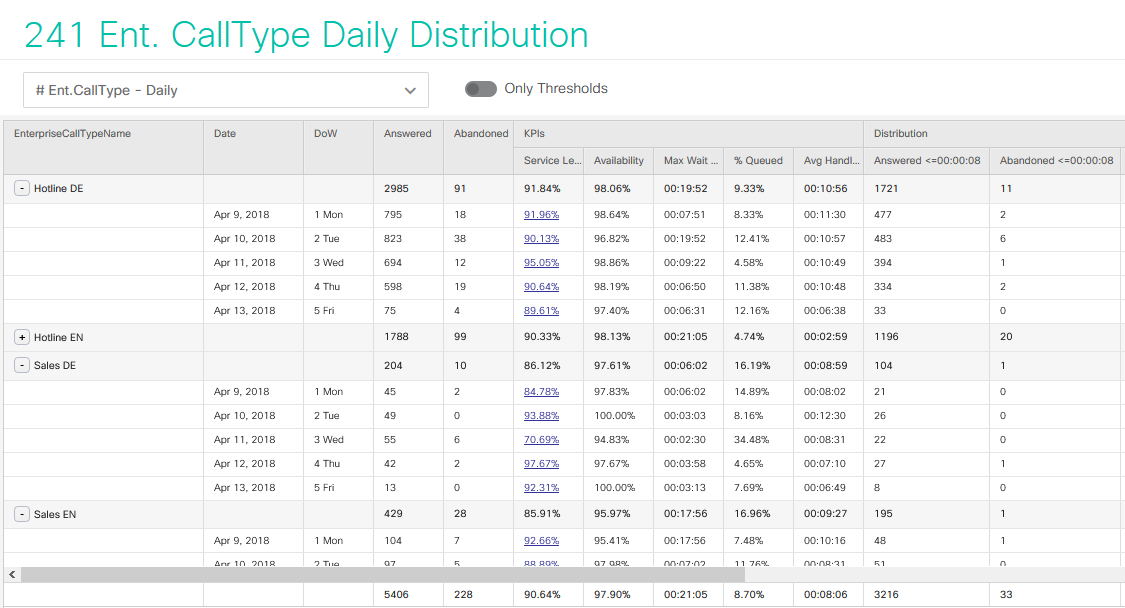Click the Availability column header

pos(618,161)
